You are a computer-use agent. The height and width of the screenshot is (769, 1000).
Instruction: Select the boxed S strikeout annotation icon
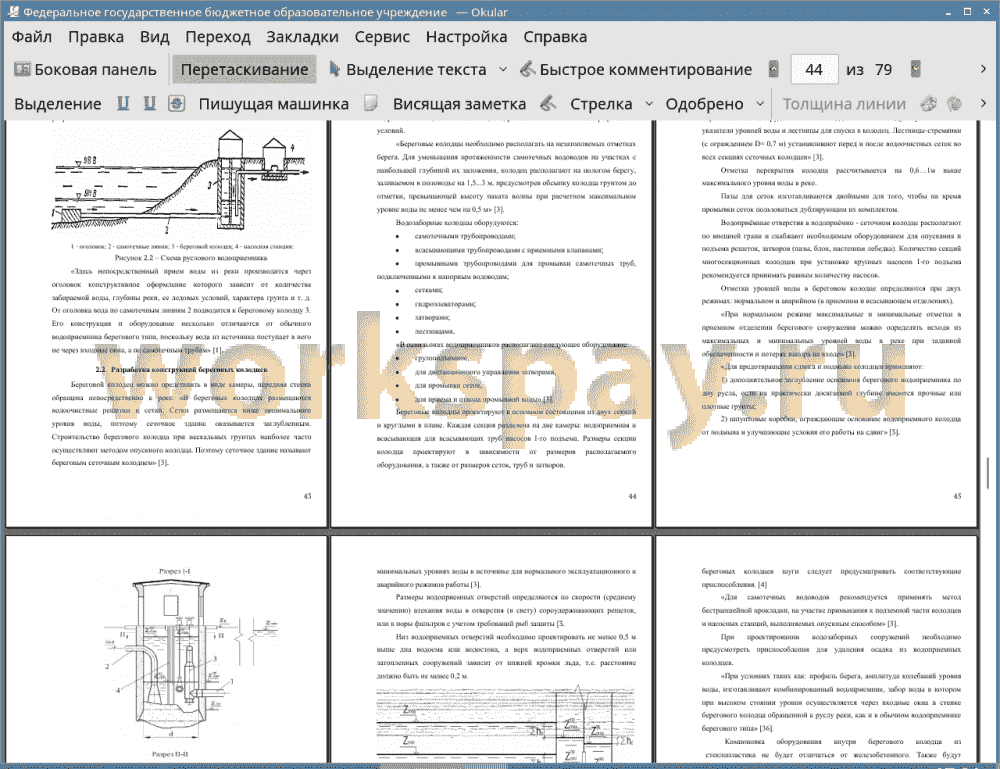pyautogui.click(x=177, y=103)
